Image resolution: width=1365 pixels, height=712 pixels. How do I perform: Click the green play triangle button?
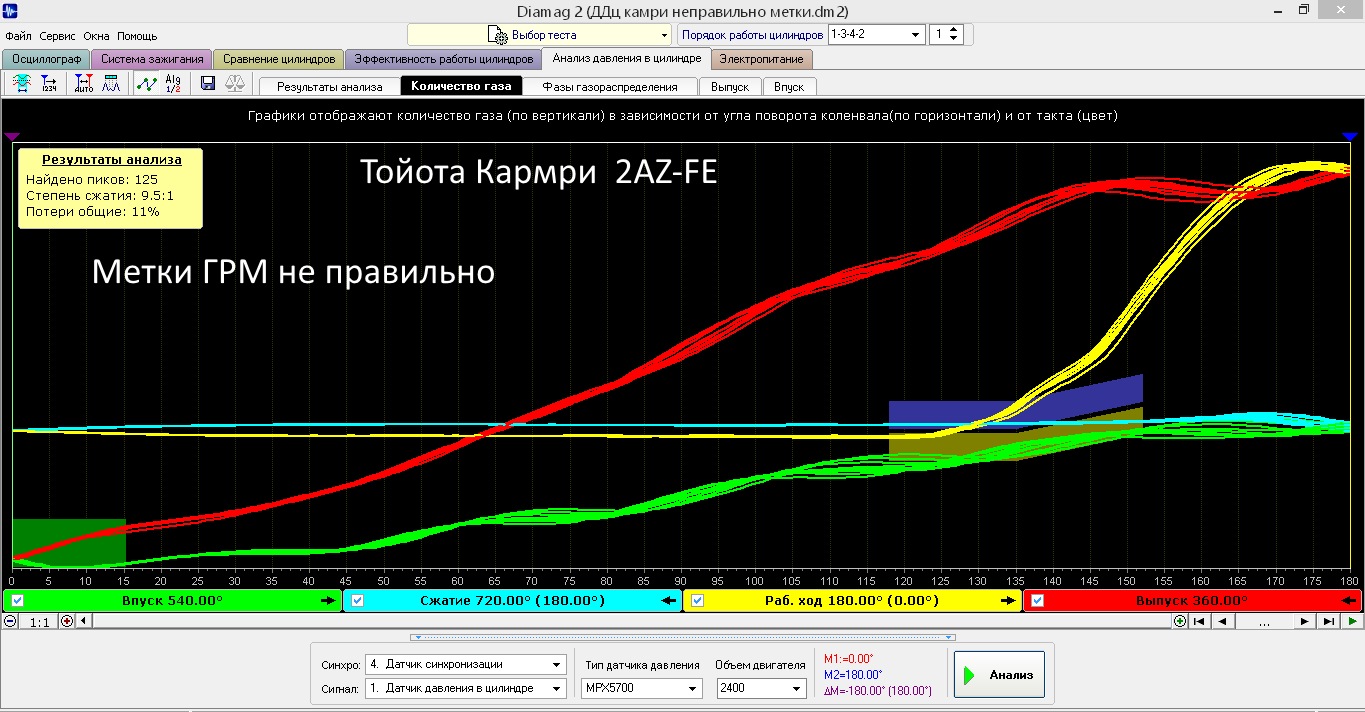[x=1352, y=621]
